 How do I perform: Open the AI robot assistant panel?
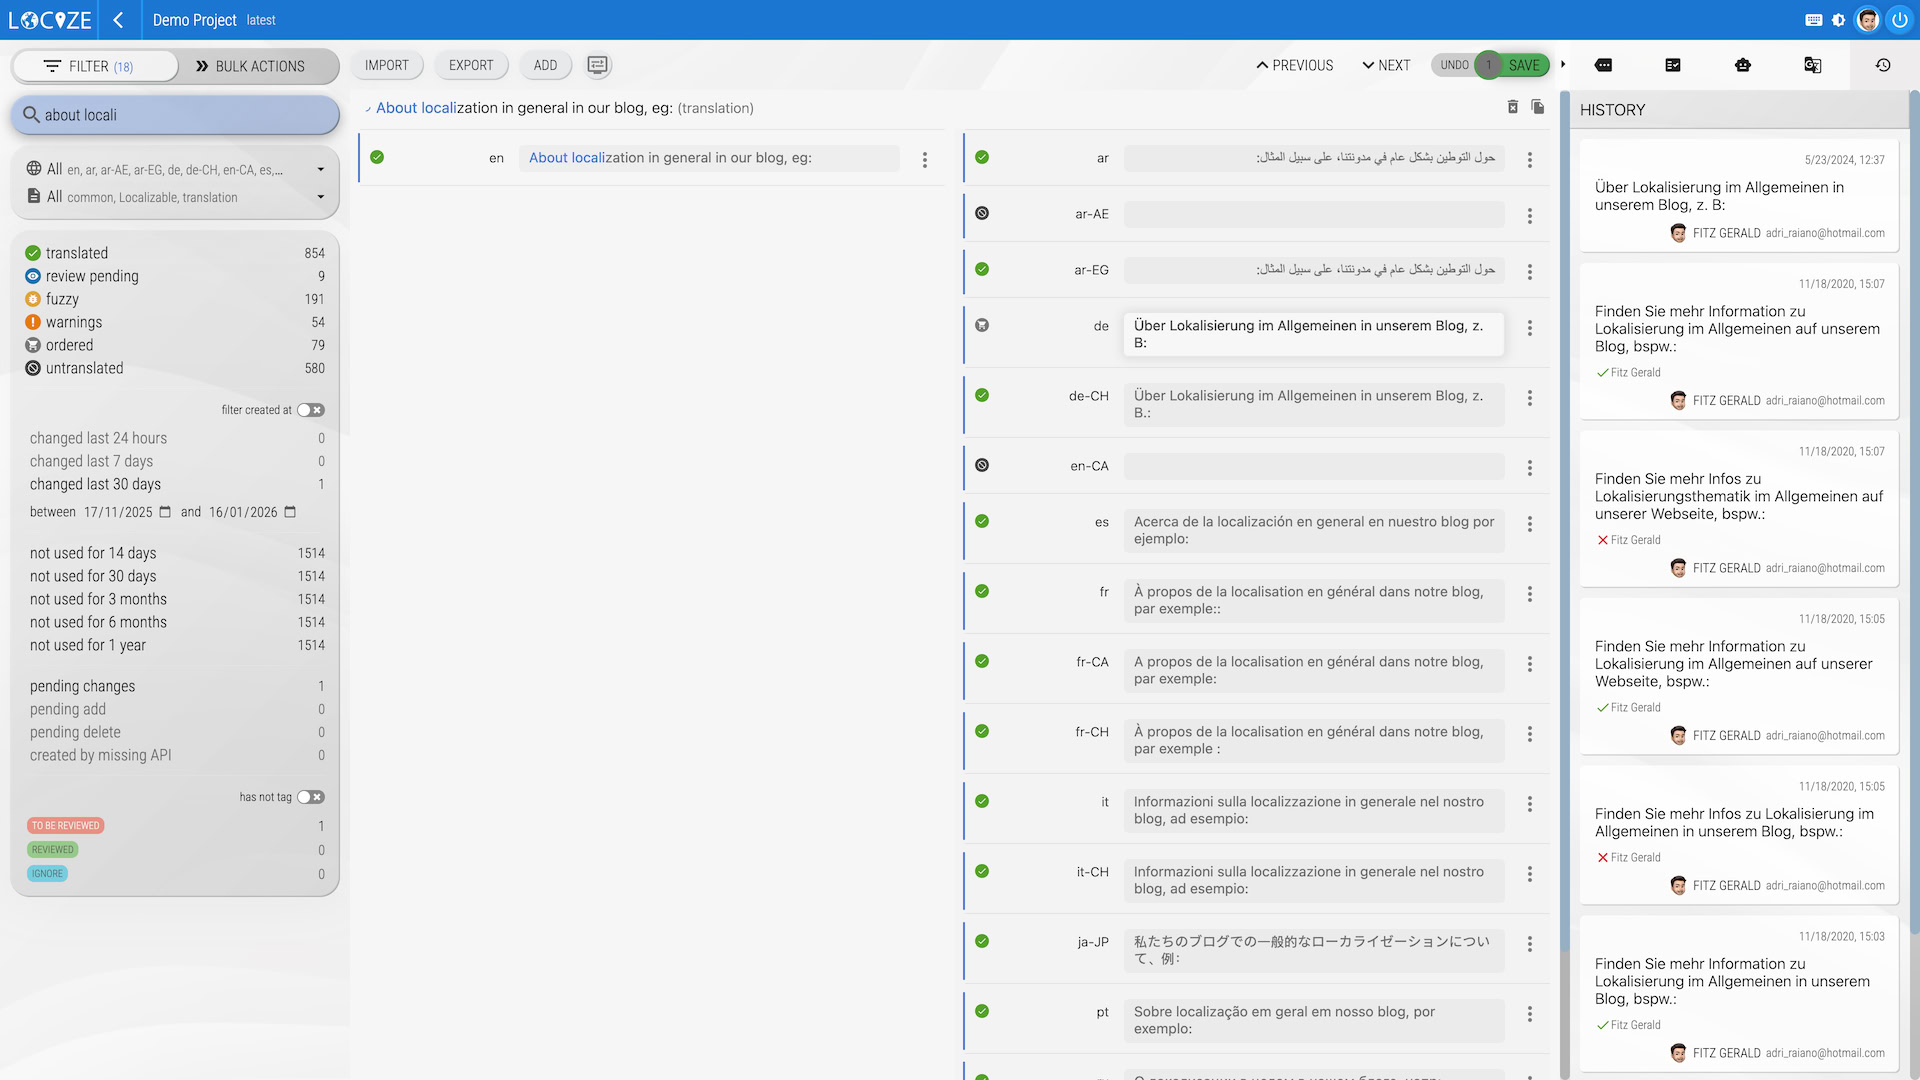(1743, 65)
